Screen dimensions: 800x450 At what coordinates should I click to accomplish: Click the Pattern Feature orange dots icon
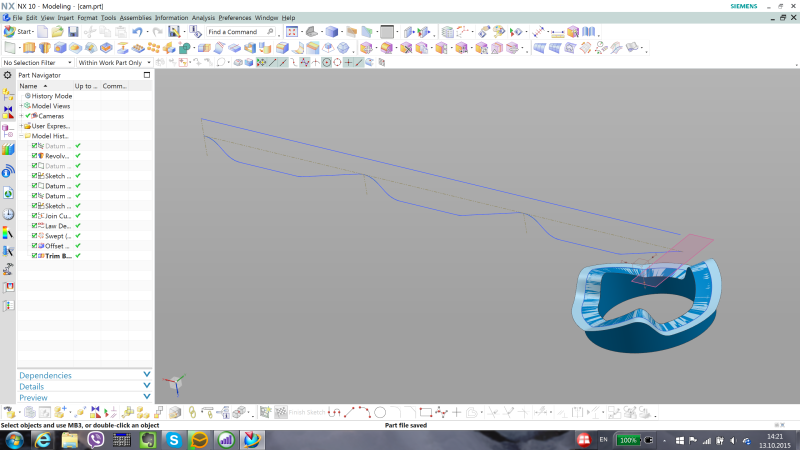click(x=153, y=48)
